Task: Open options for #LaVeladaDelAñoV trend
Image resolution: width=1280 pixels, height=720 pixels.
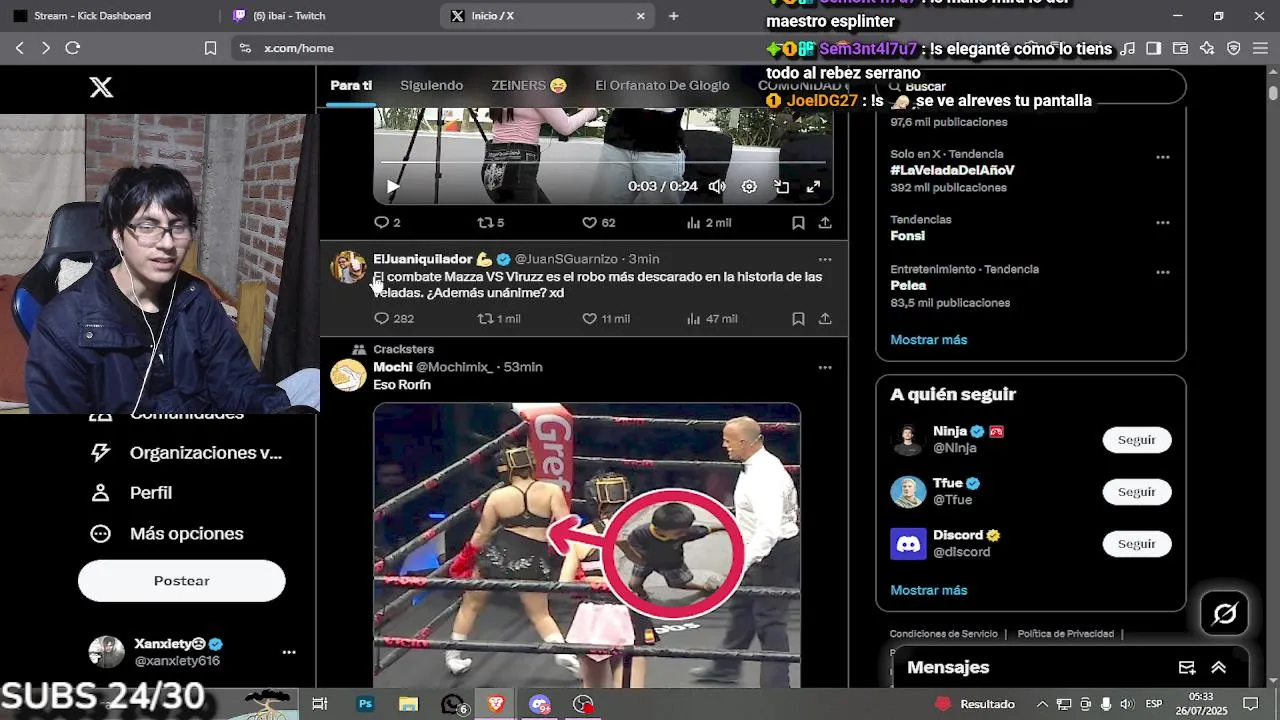Action: tap(1163, 157)
